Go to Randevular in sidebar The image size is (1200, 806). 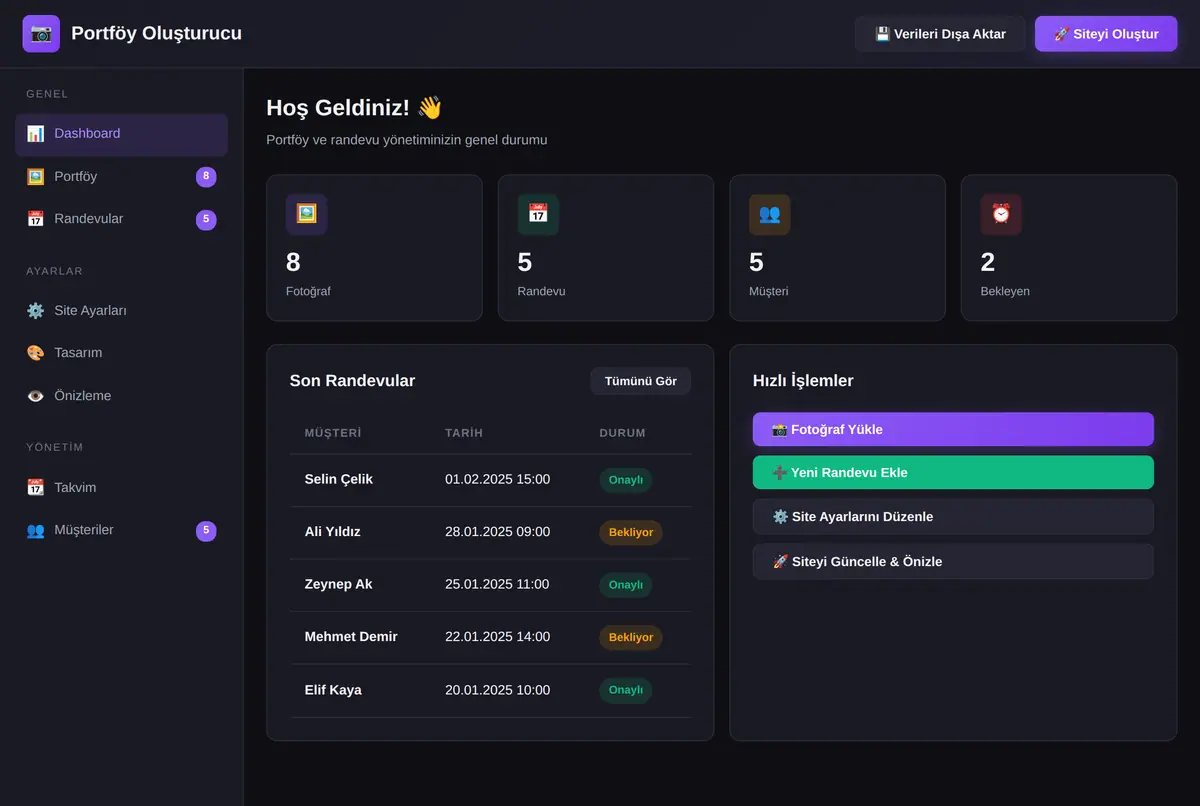121,219
